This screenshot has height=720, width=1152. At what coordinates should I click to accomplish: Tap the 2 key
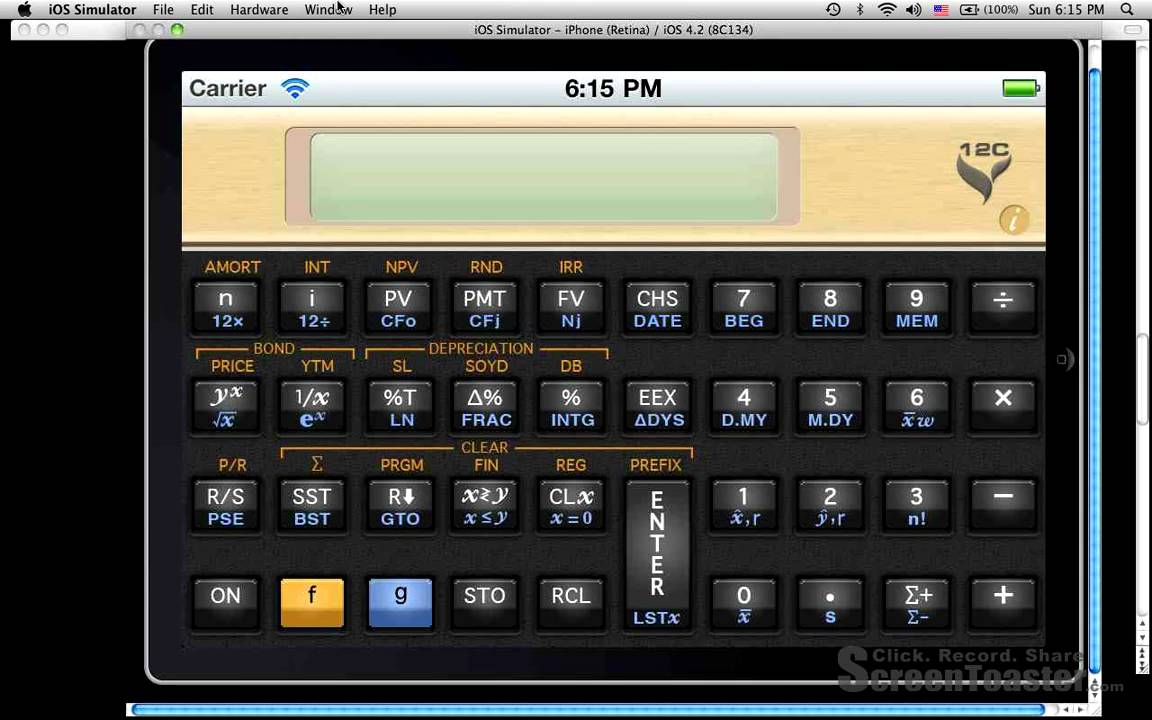(830, 506)
